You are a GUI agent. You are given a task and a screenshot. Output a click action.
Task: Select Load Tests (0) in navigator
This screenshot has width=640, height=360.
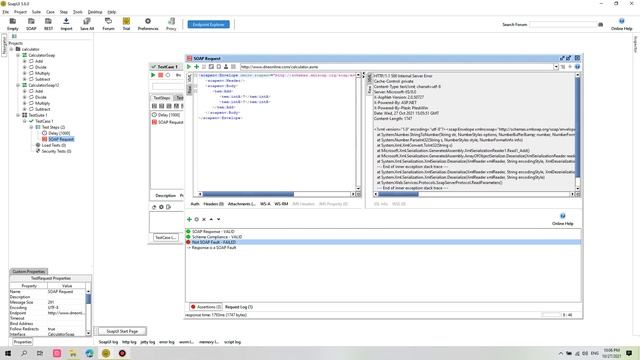[x=53, y=145]
